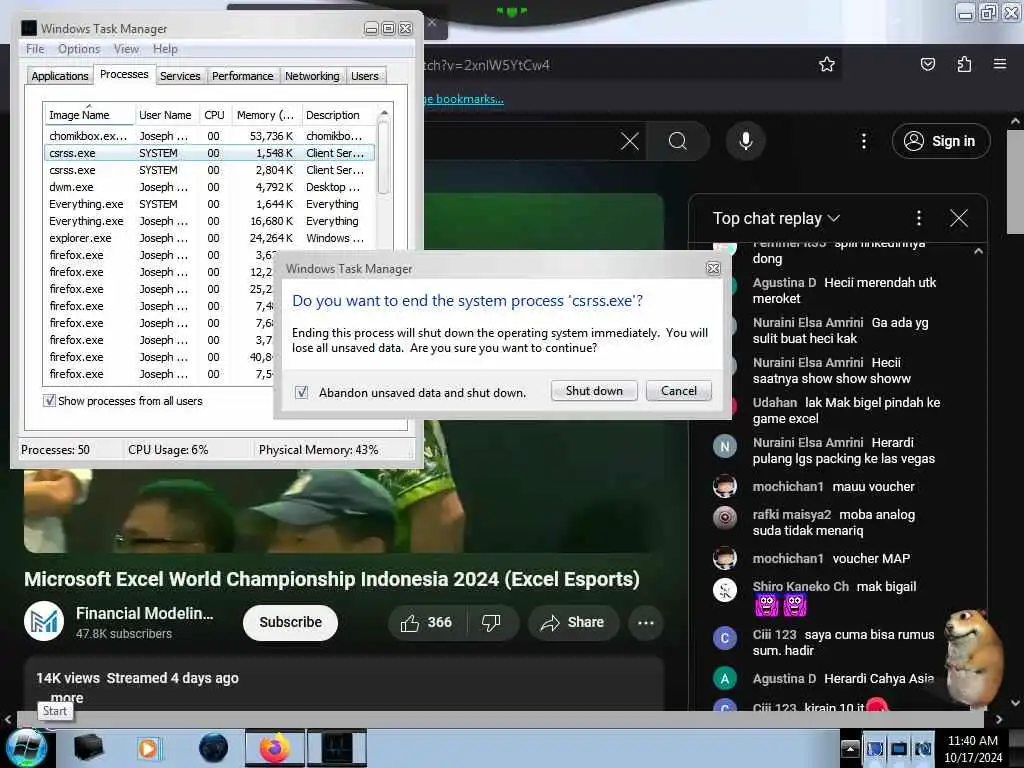Image resolution: width=1024 pixels, height=768 pixels.
Task: Open the View menu in Task Manager
Action: (x=126, y=49)
